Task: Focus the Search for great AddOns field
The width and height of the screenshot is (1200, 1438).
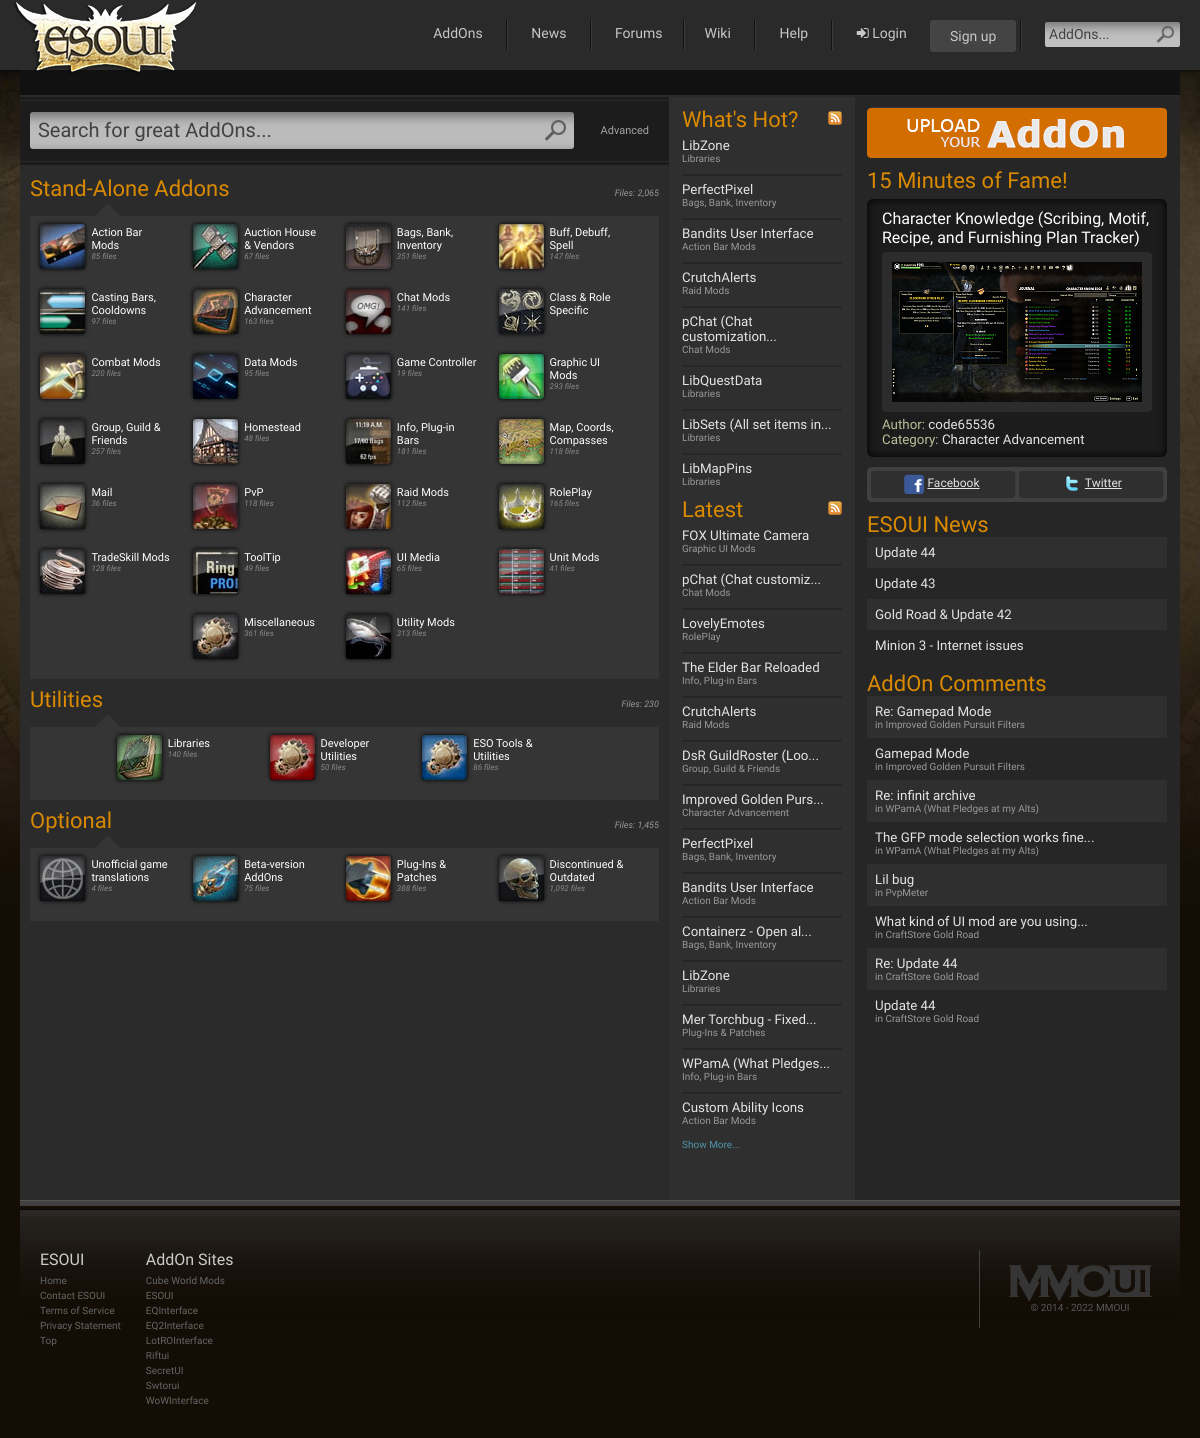Action: click(288, 131)
